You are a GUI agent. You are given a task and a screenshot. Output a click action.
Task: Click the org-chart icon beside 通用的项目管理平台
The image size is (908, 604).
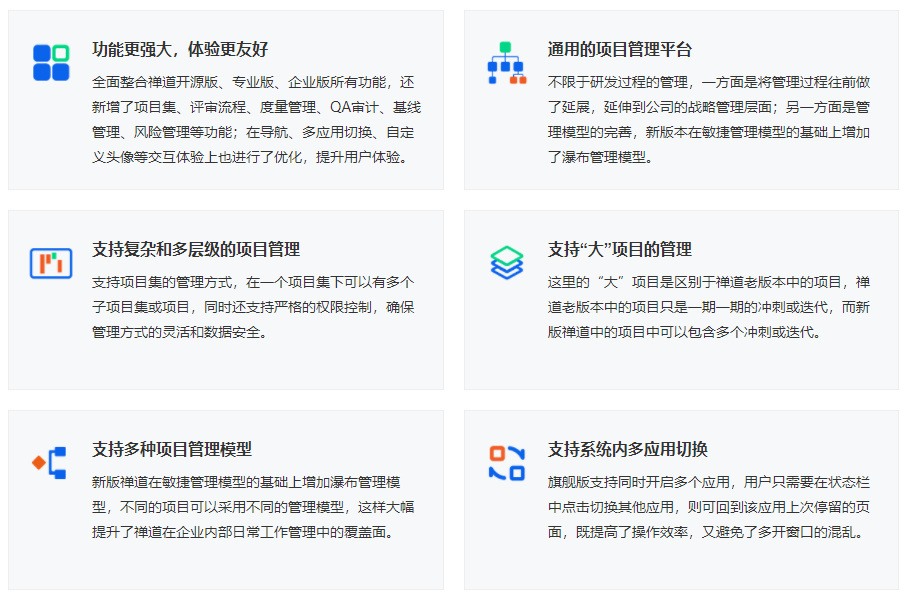tap(506, 62)
